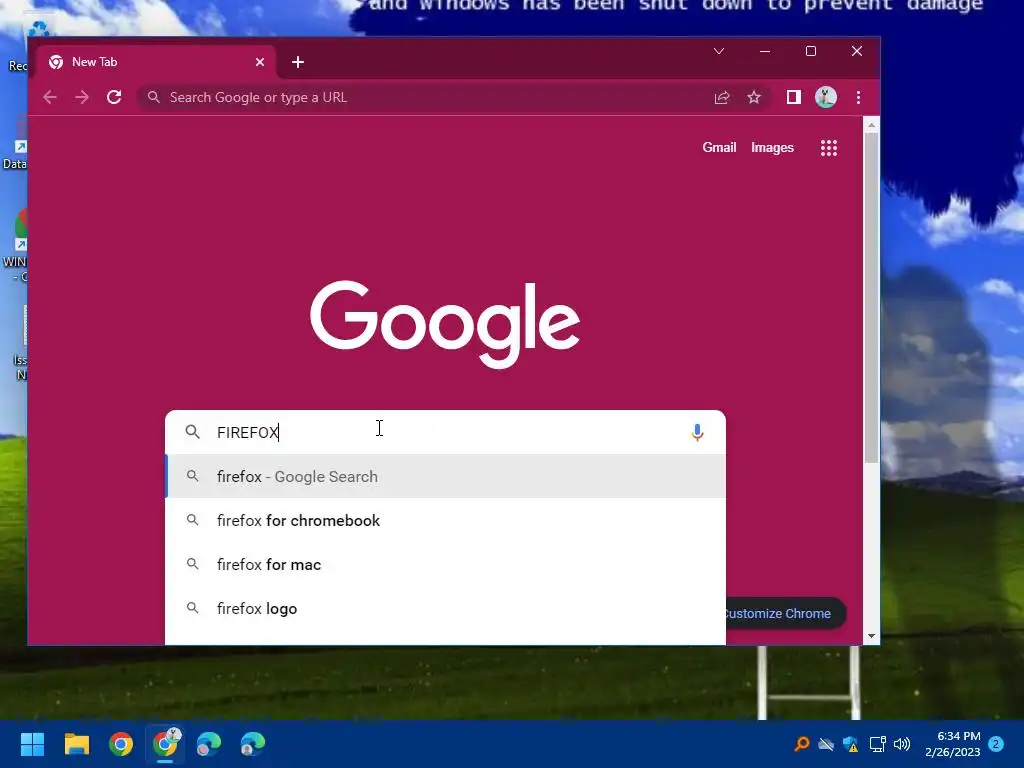Open the Google apps grid
This screenshot has width=1024, height=768.
pyautogui.click(x=829, y=148)
